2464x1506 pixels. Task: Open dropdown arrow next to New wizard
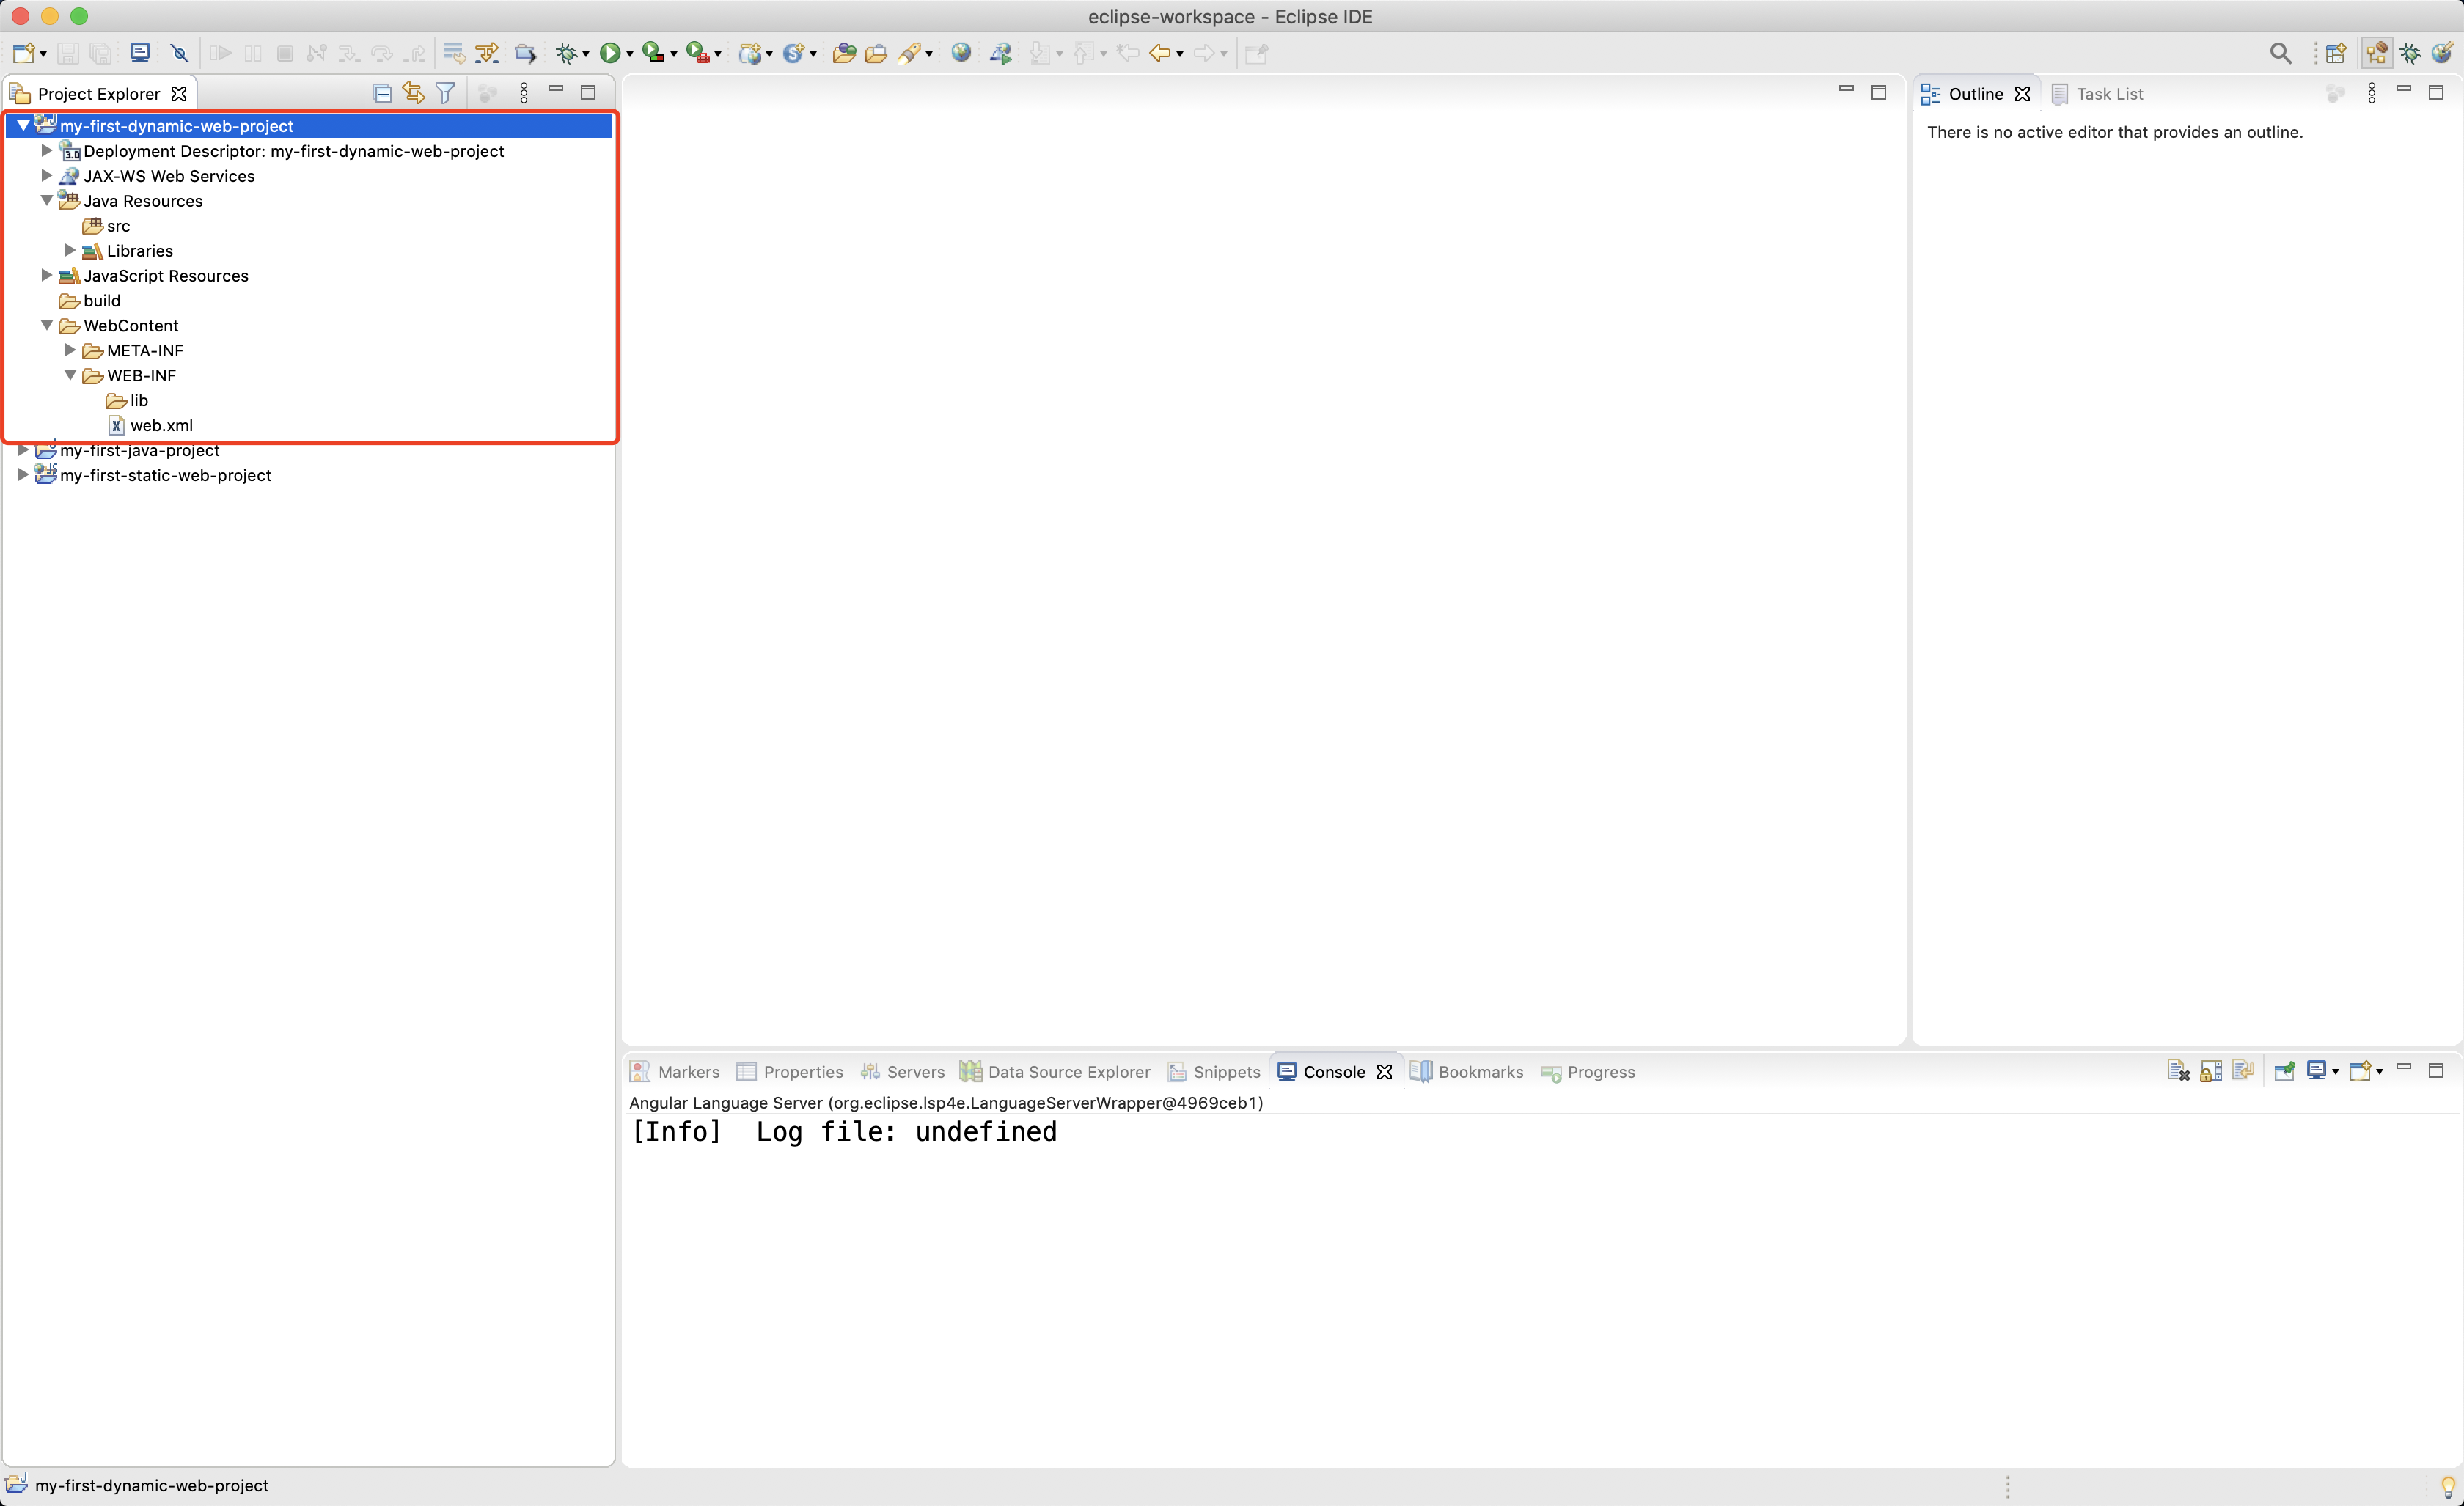[43, 54]
